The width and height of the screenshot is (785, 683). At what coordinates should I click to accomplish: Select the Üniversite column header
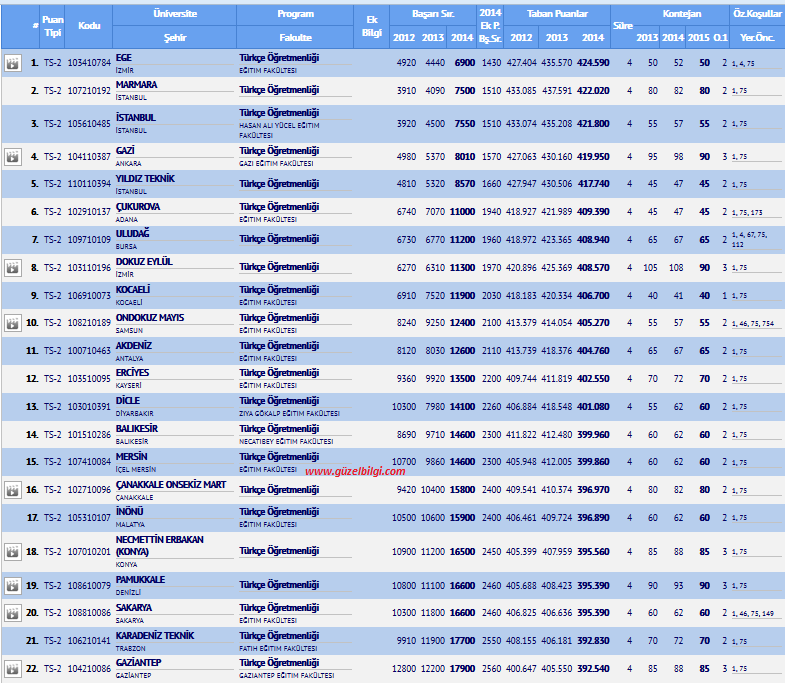click(x=174, y=14)
